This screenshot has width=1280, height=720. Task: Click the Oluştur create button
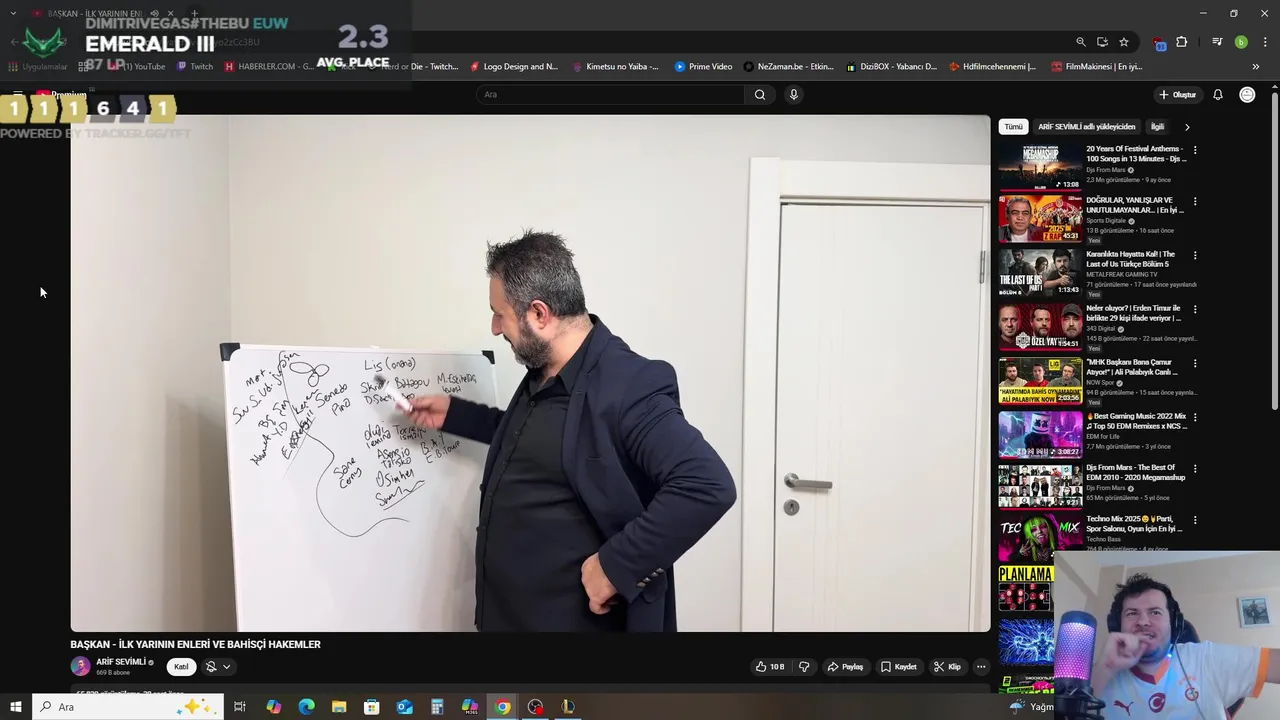pos(1177,95)
